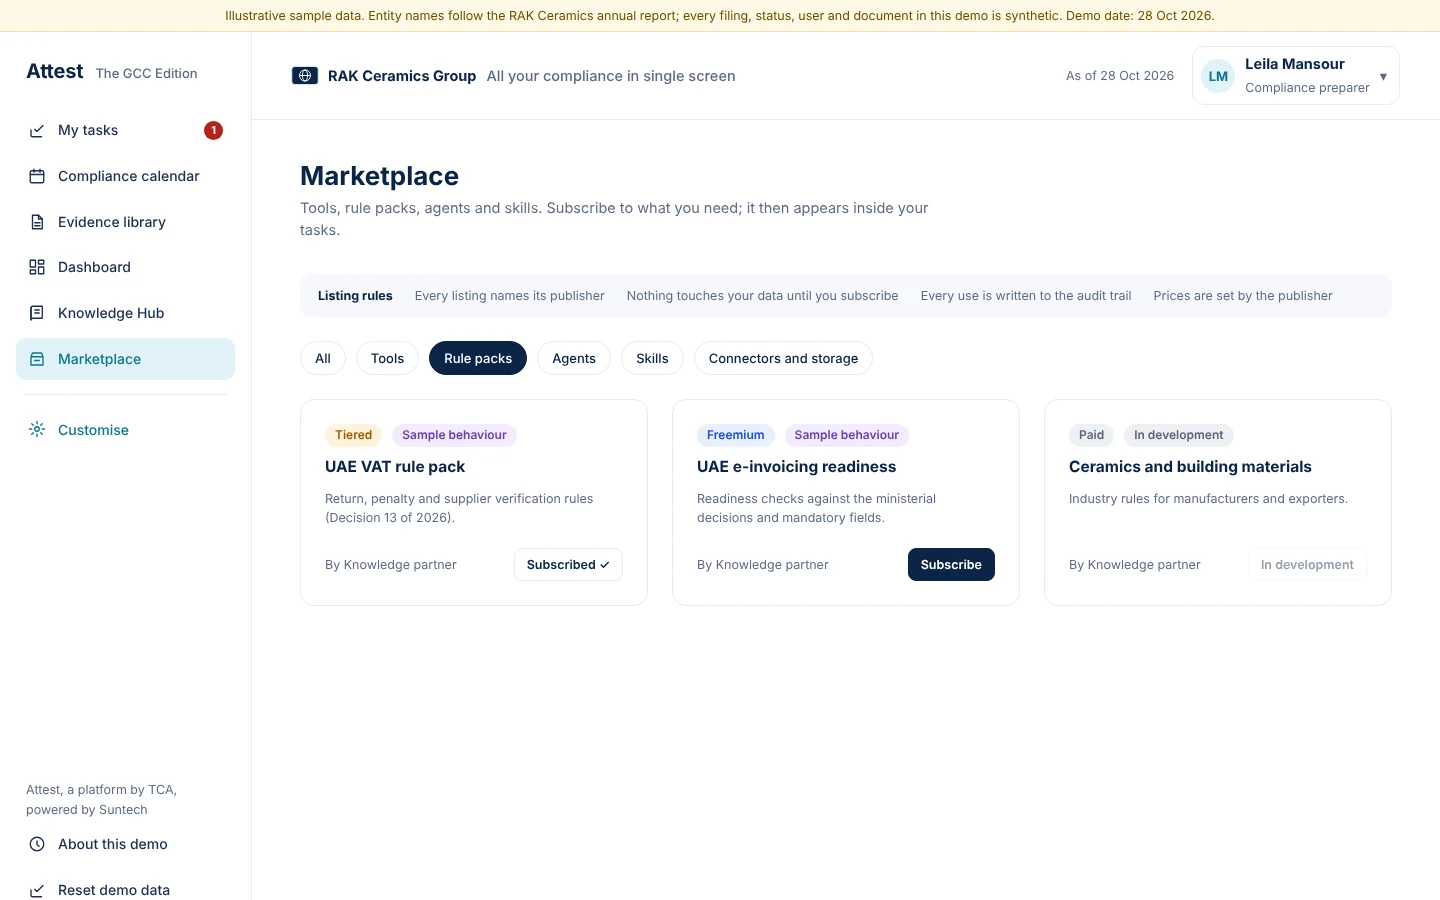Viewport: 1440px width, 900px height.
Task: Open About this demo link
Action: (125, 844)
